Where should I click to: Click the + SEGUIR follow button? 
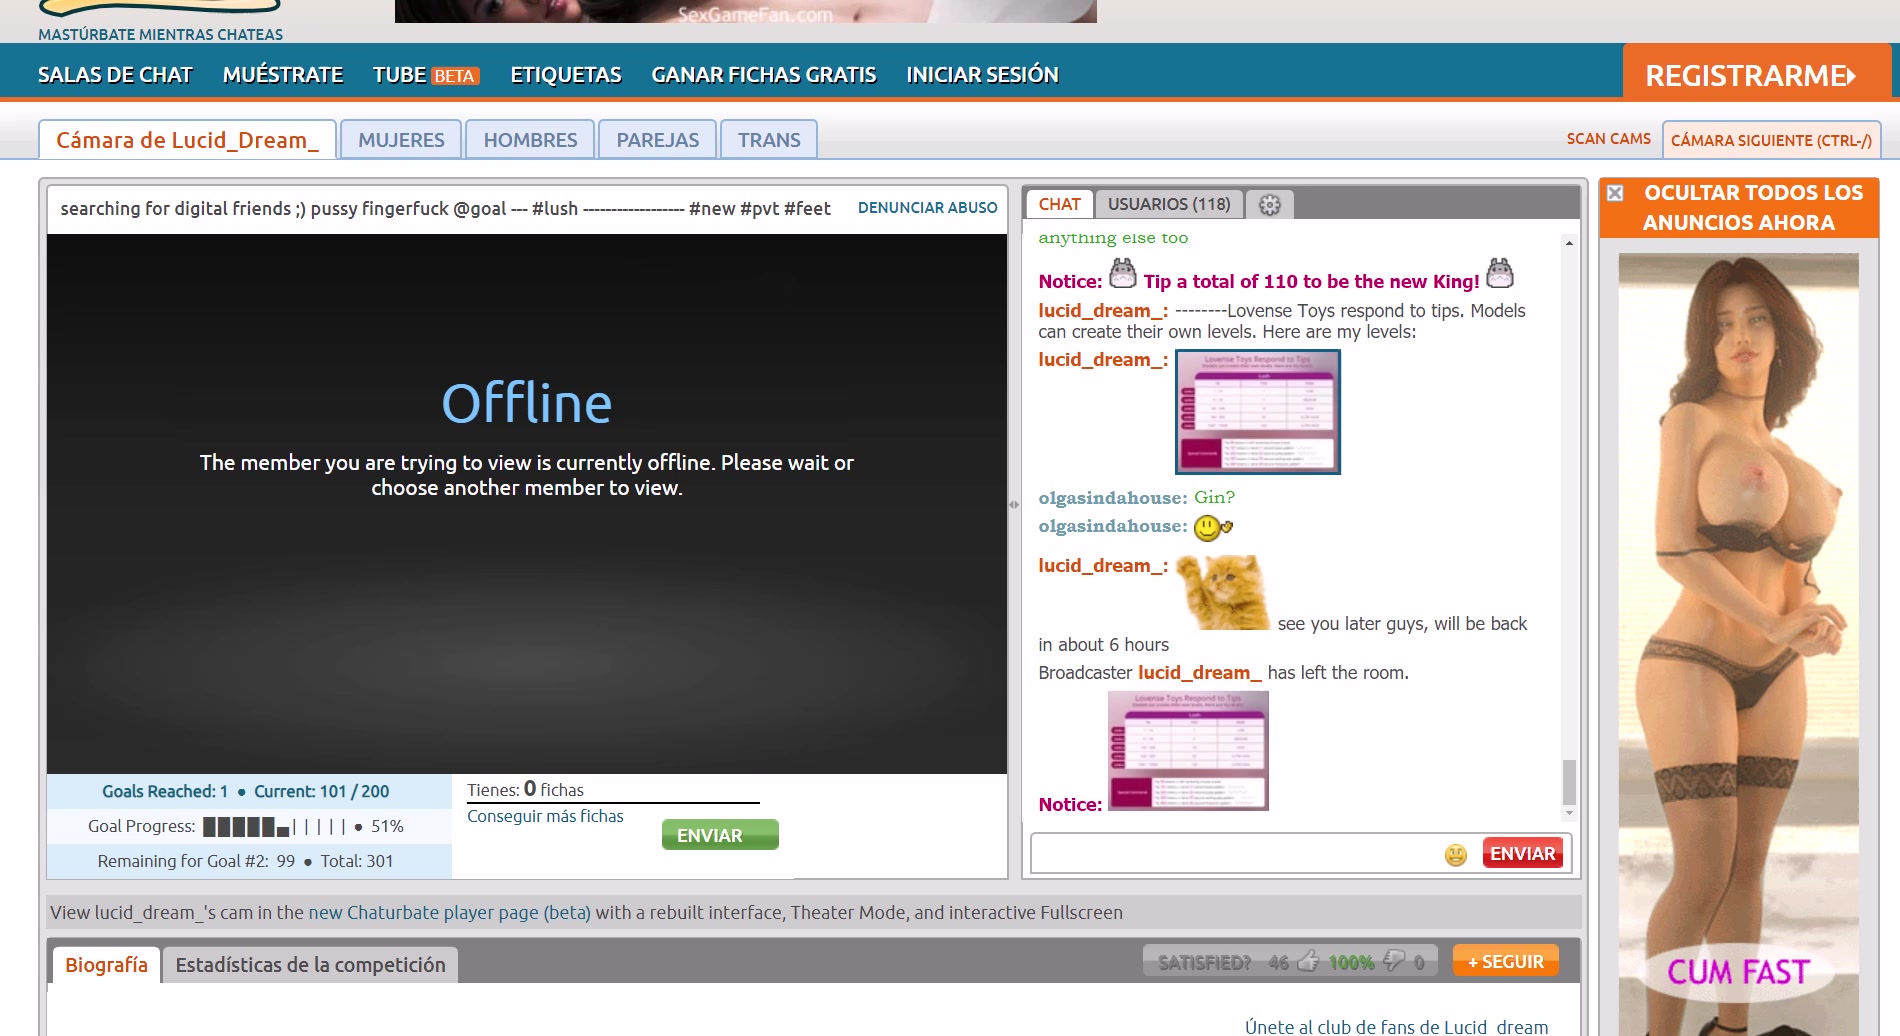point(1505,962)
